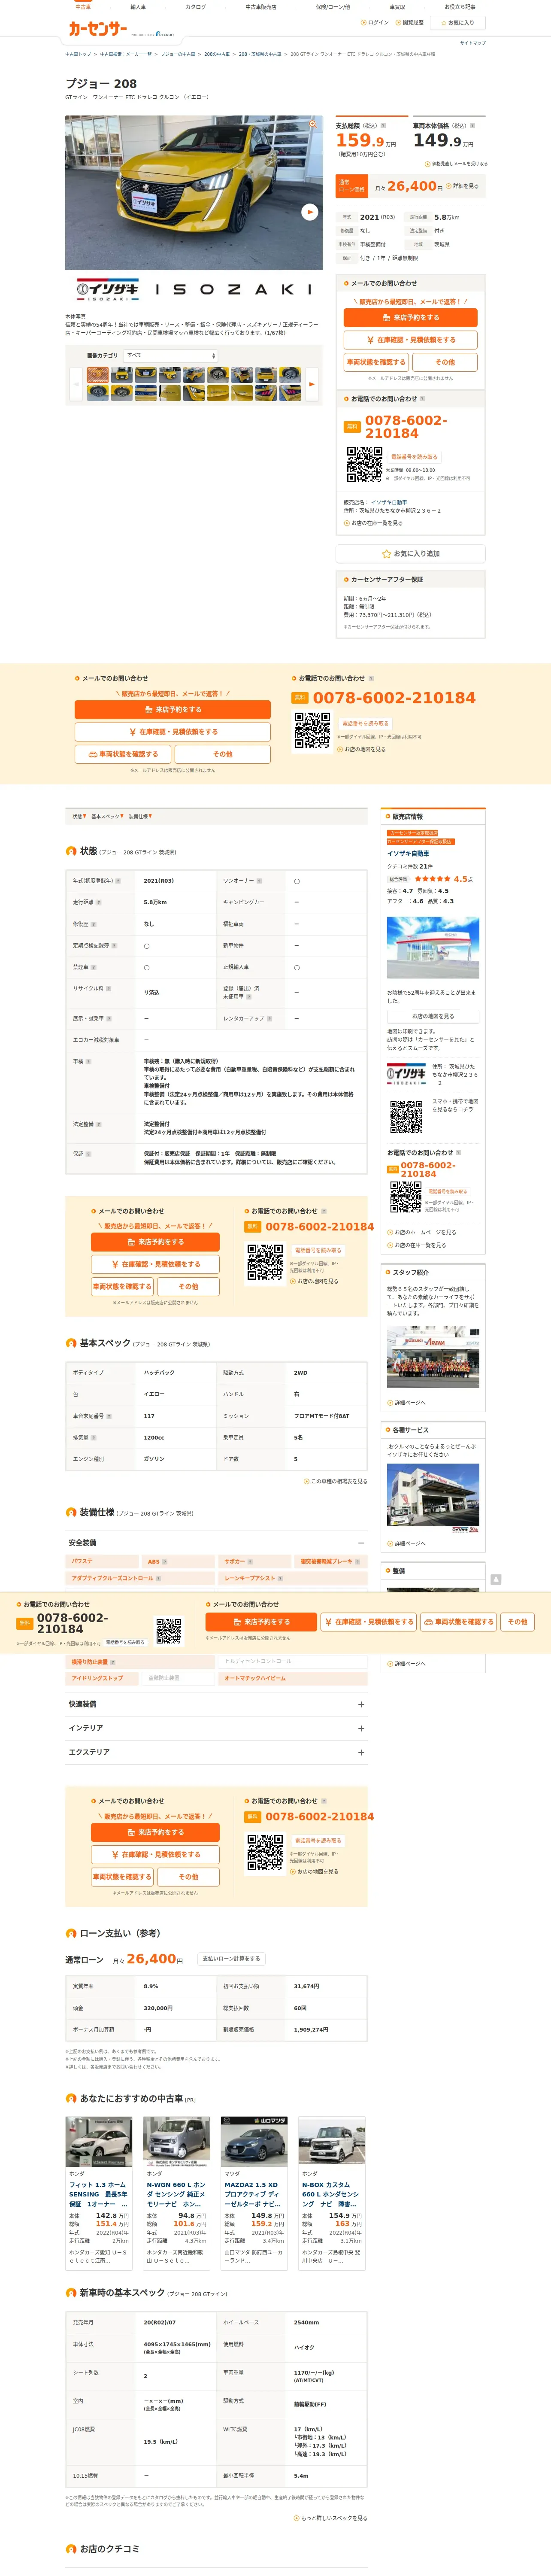Viewport: 551px width, 2576px height.
Task: Click この車種の相場表を見る link
Action: click(336, 1481)
